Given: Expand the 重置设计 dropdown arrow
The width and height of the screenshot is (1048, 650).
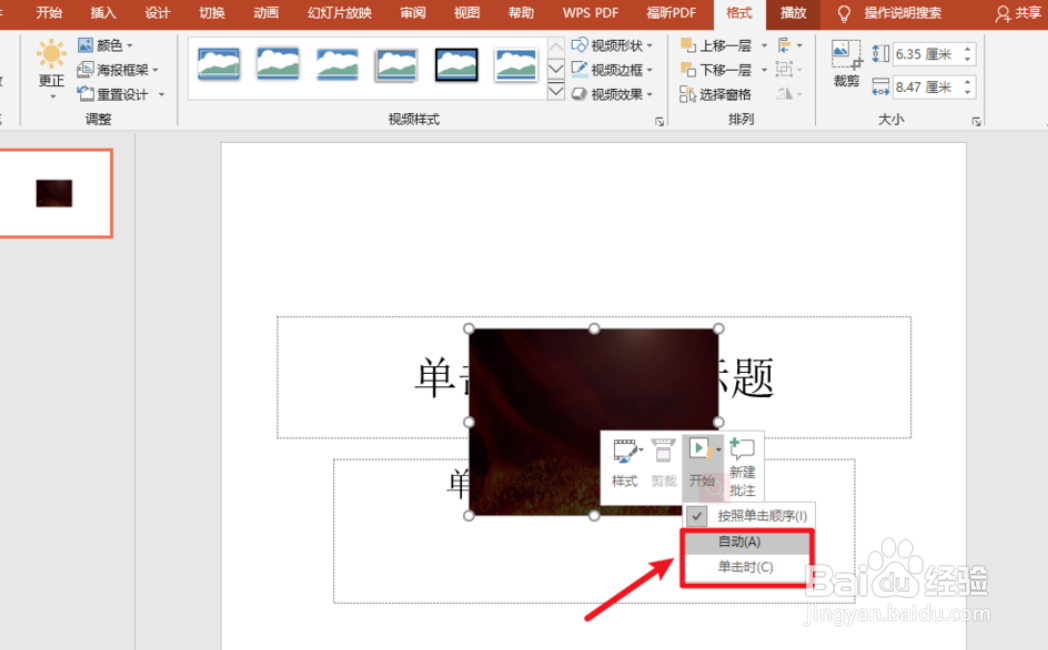Looking at the screenshot, I should click(x=161, y=94).
